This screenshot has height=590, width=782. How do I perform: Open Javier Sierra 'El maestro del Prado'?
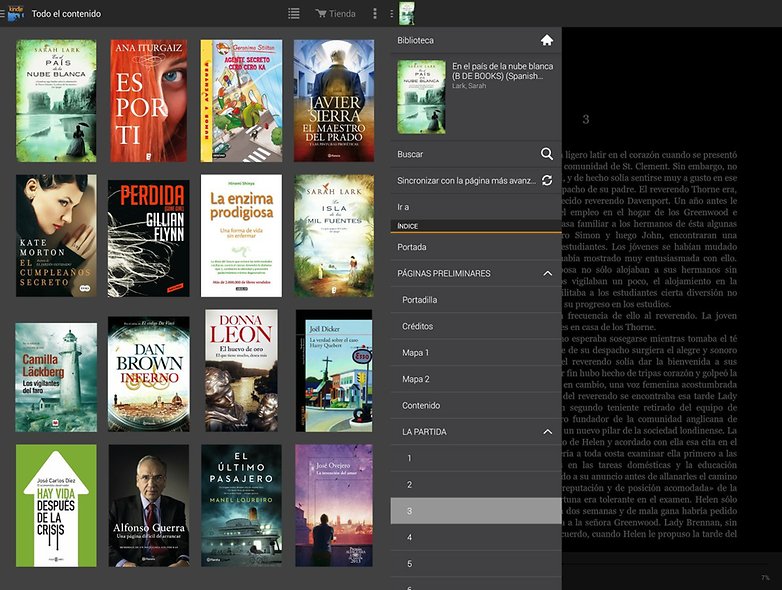[x=334, y=101]
